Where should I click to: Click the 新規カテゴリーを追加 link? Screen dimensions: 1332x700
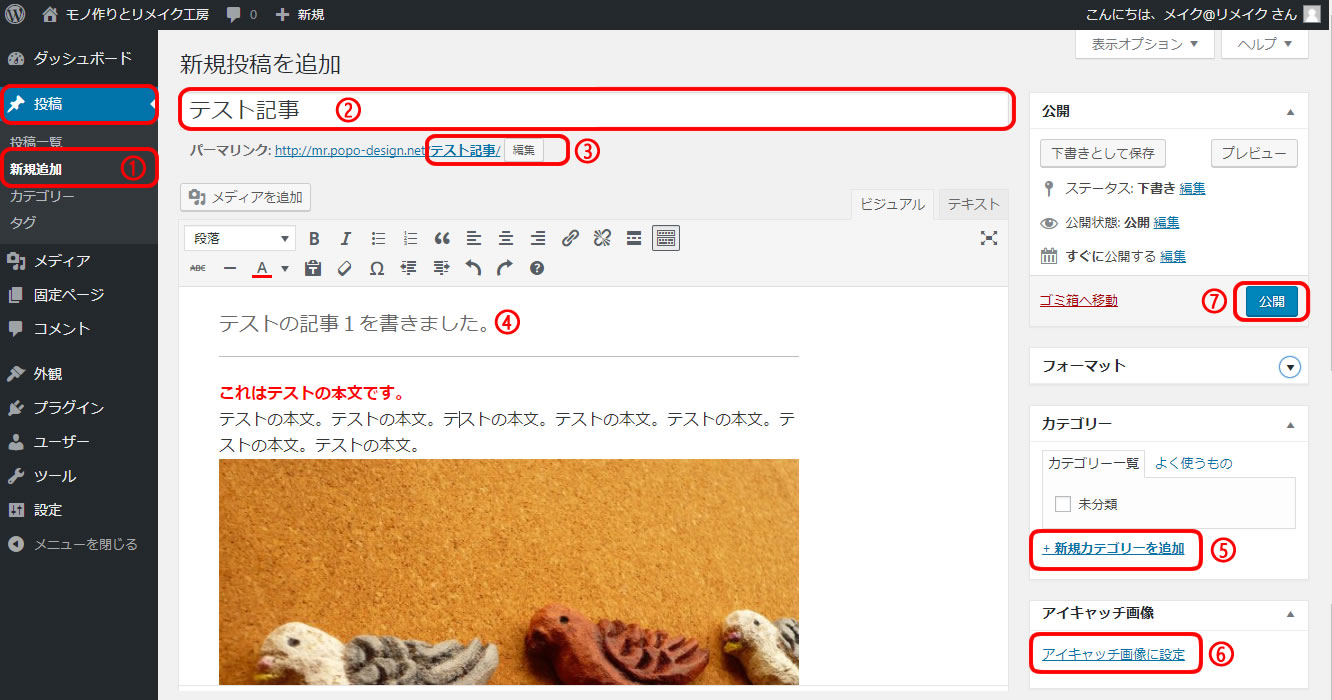click(1113, 548)
